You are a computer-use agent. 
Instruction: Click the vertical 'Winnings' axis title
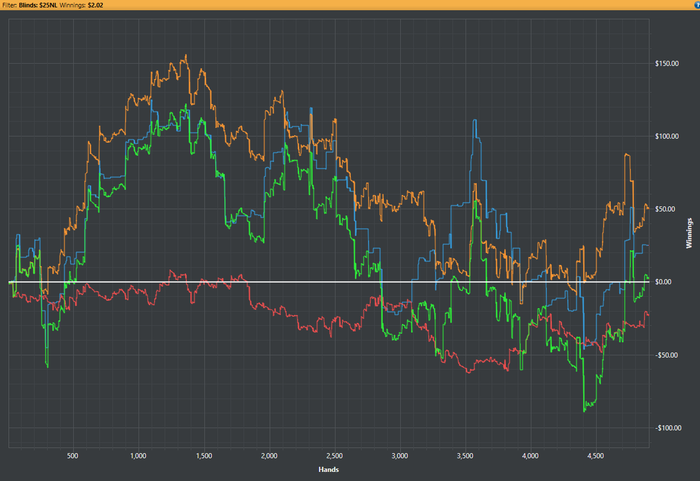pyautogui.click(x=689, y=233)
